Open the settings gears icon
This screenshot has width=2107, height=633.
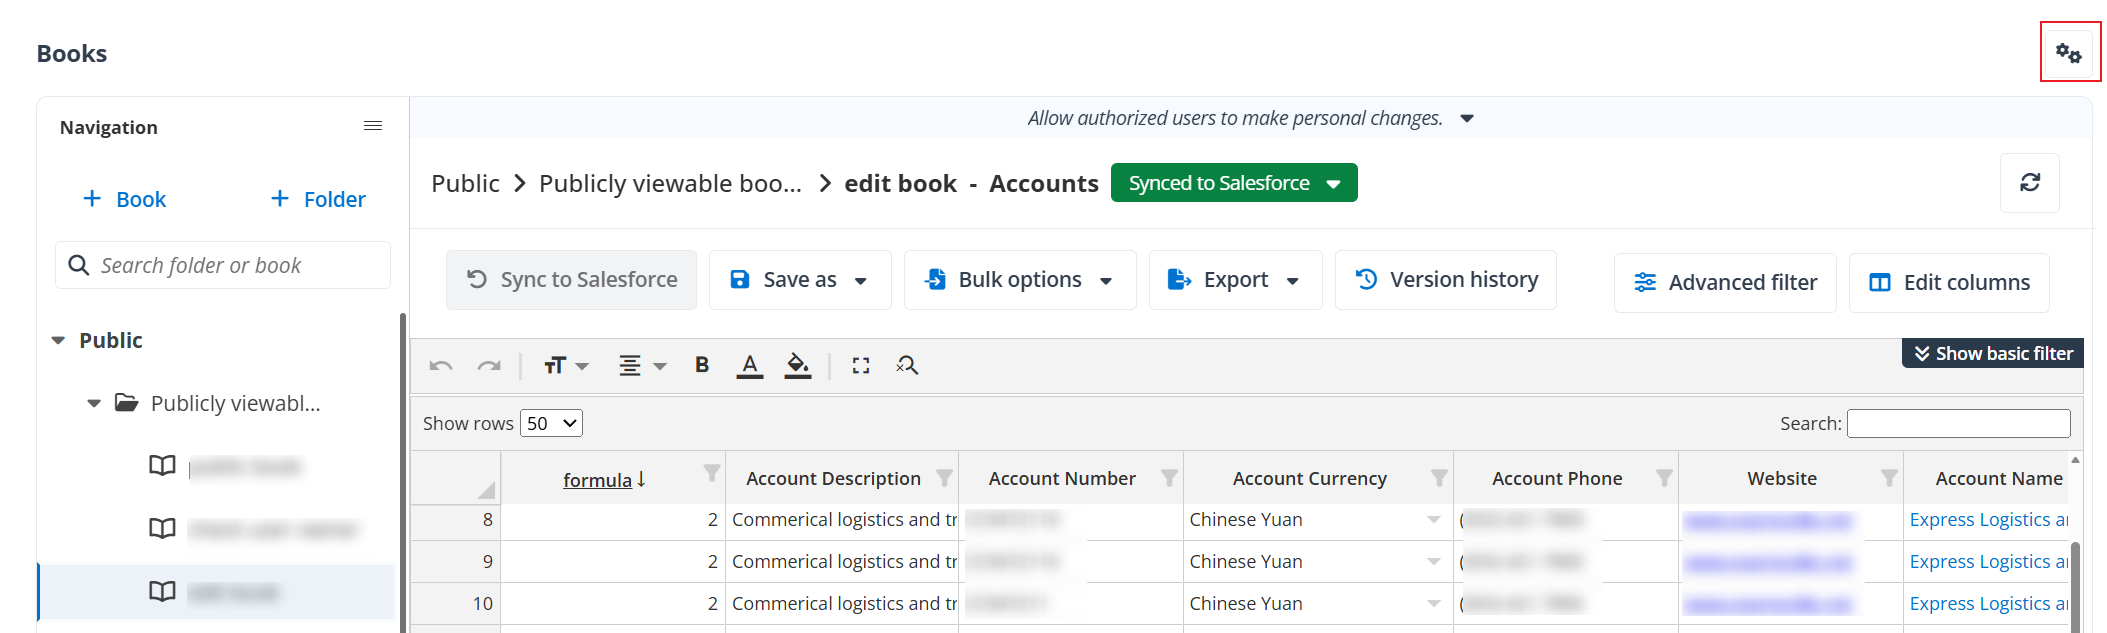[2068, 53]
